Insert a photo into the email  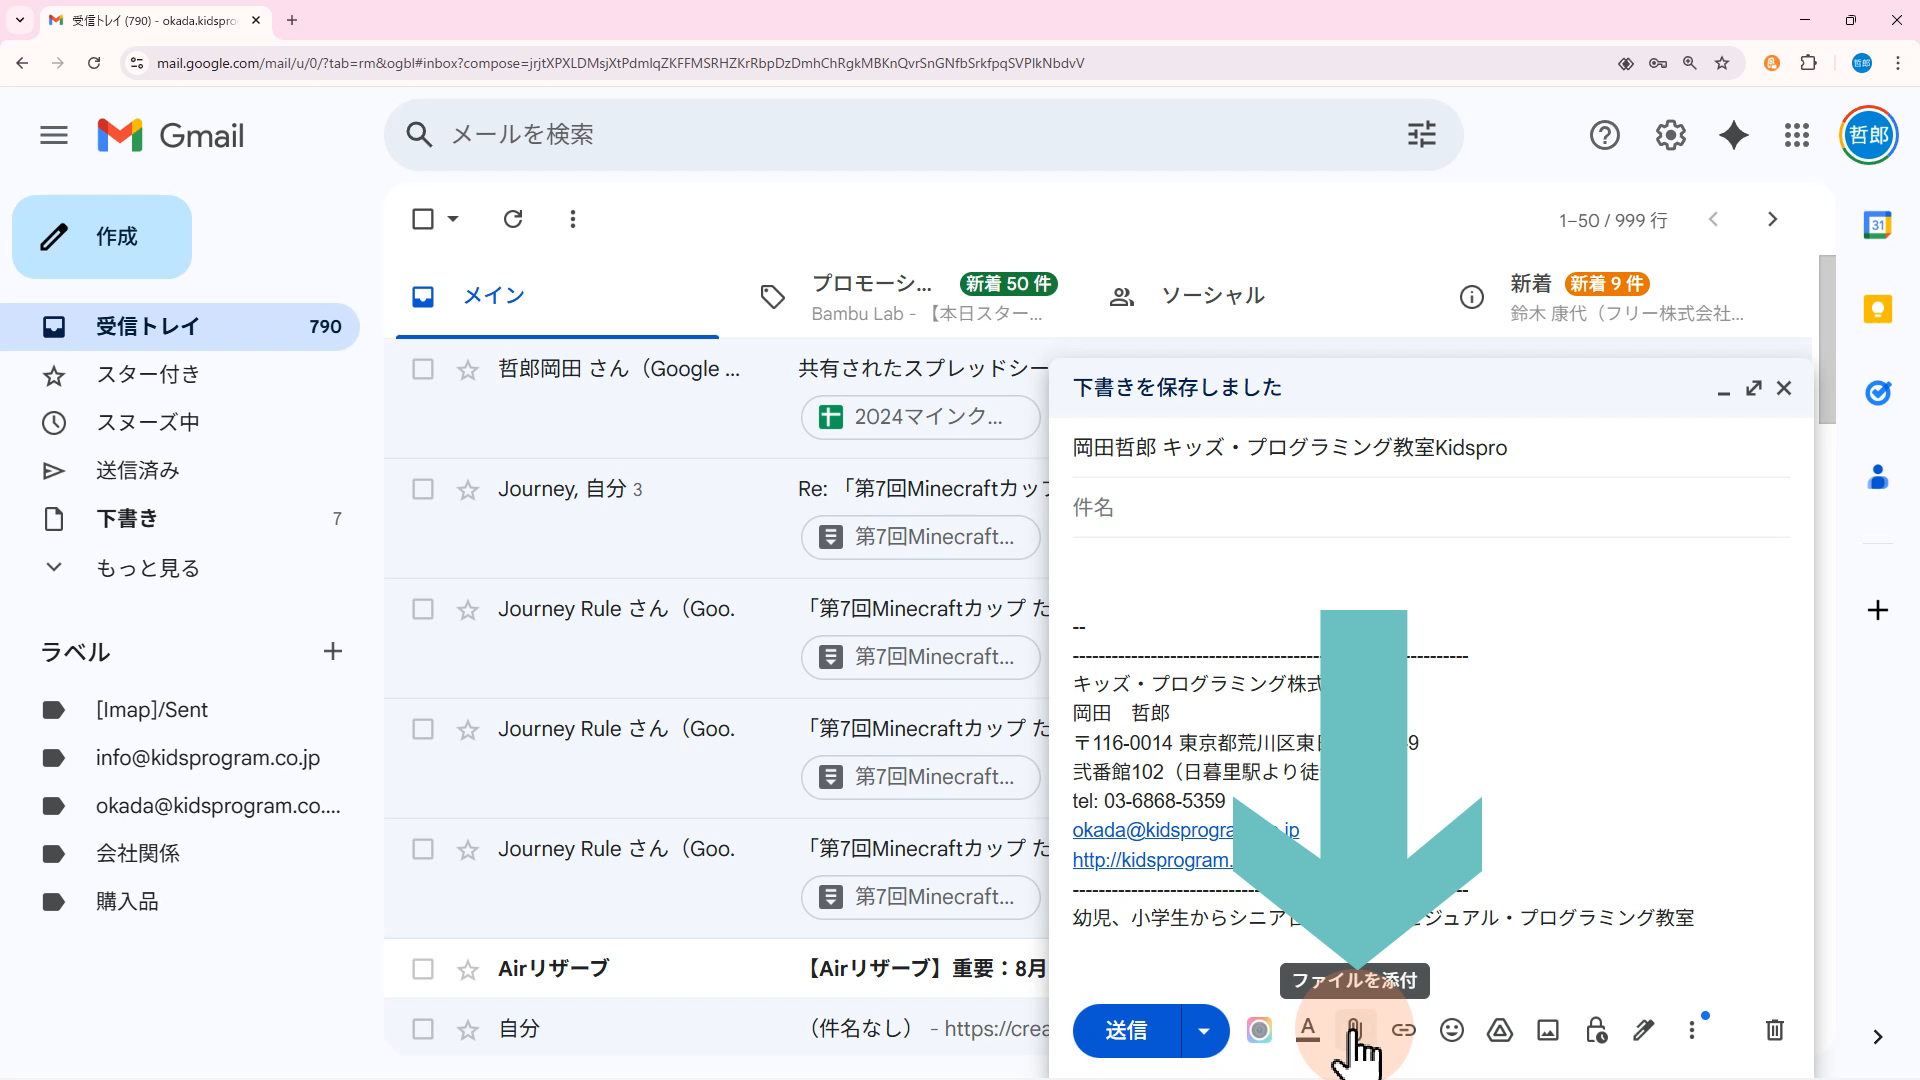1548,1030
